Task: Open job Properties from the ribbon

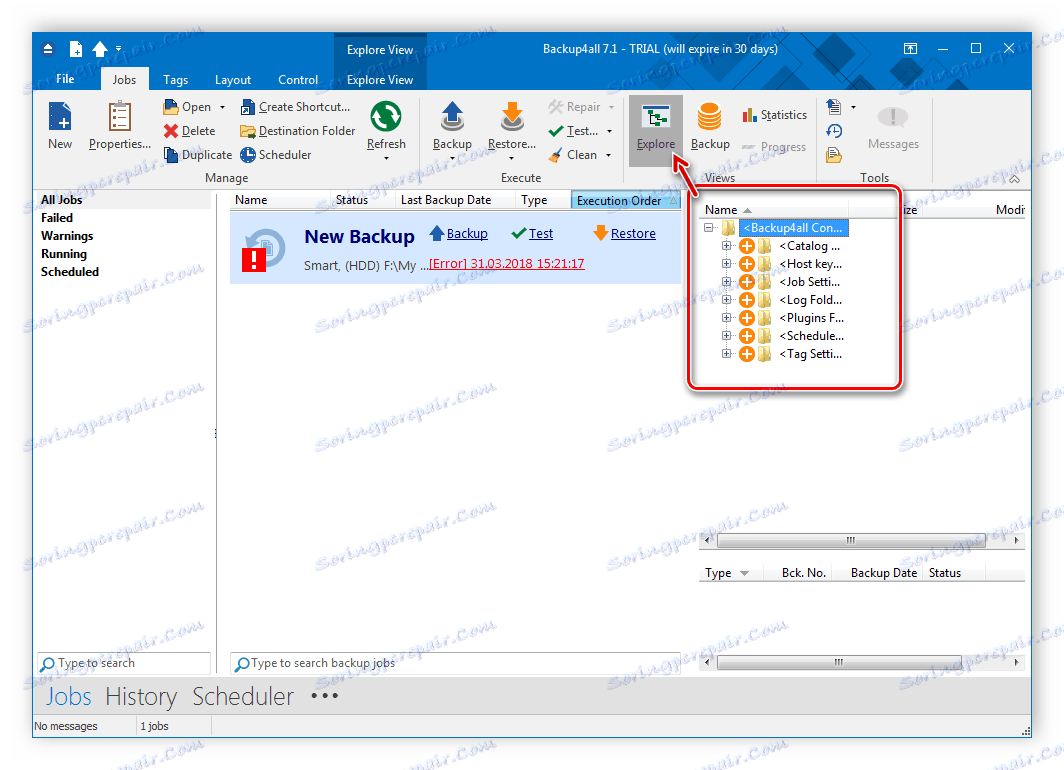Action: tap(119, 126)
